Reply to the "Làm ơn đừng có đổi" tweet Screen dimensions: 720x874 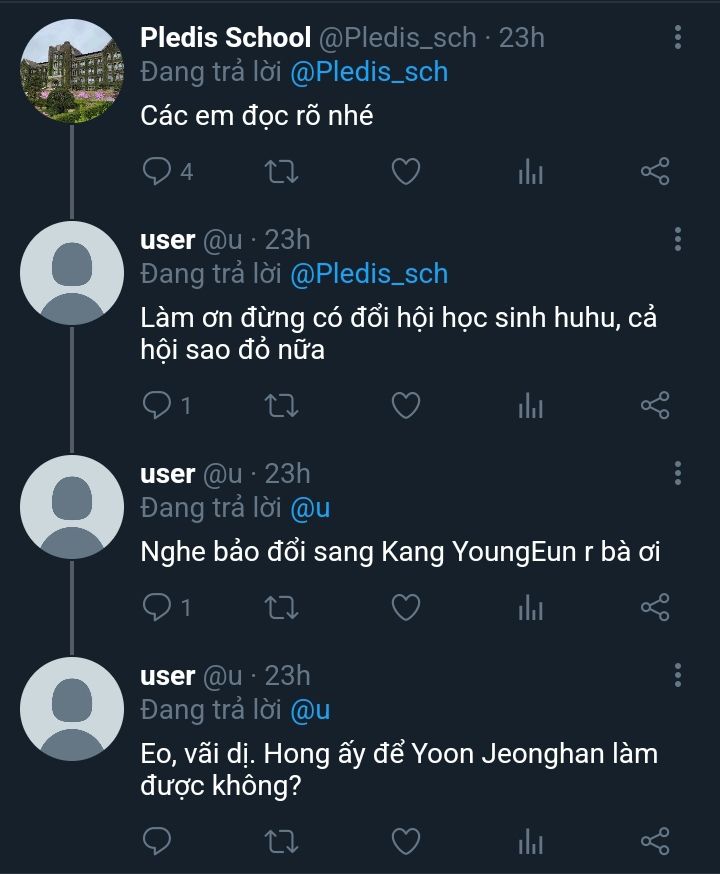pyautogui.click(x=157, y=405)
